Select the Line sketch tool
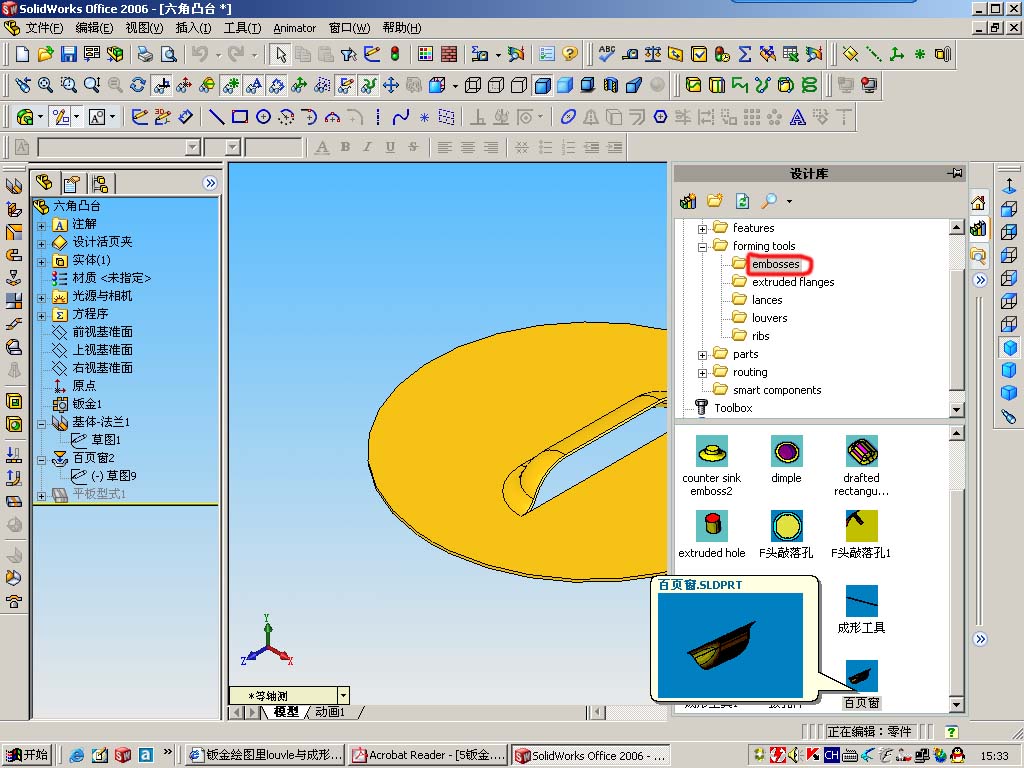 (x=217, y=117)
